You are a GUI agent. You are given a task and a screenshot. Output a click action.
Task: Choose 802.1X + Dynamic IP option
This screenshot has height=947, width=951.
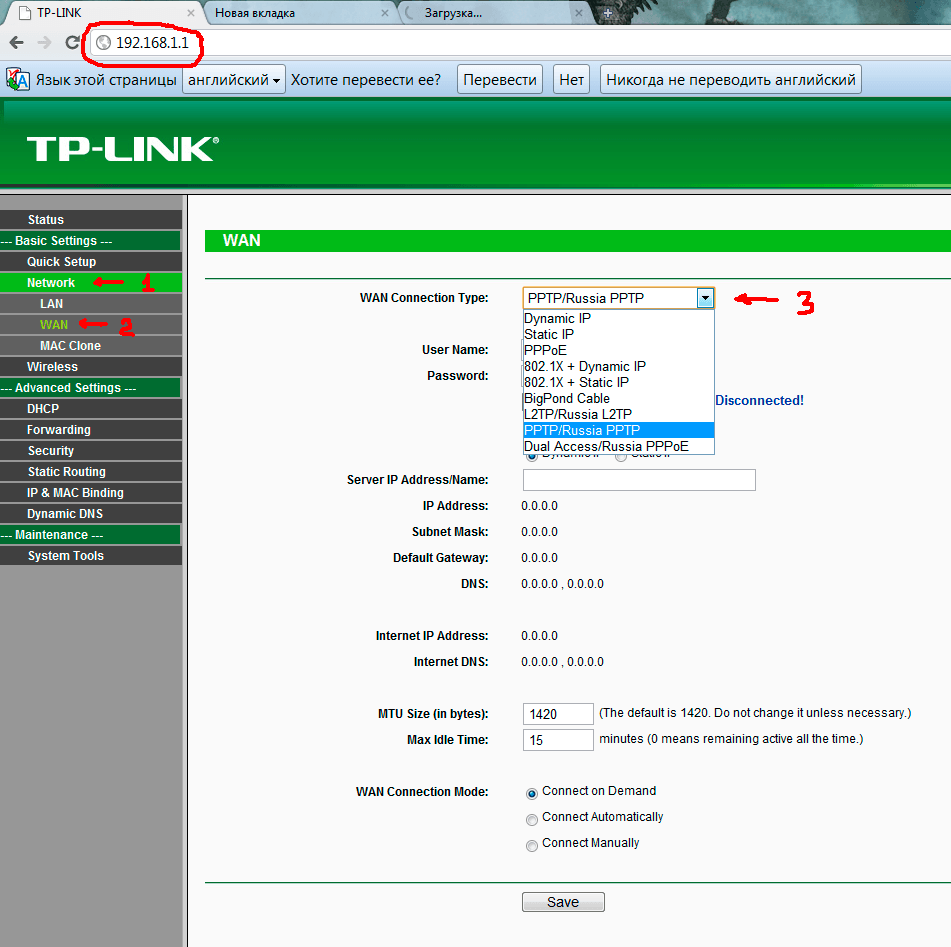(x=619, y=366)
